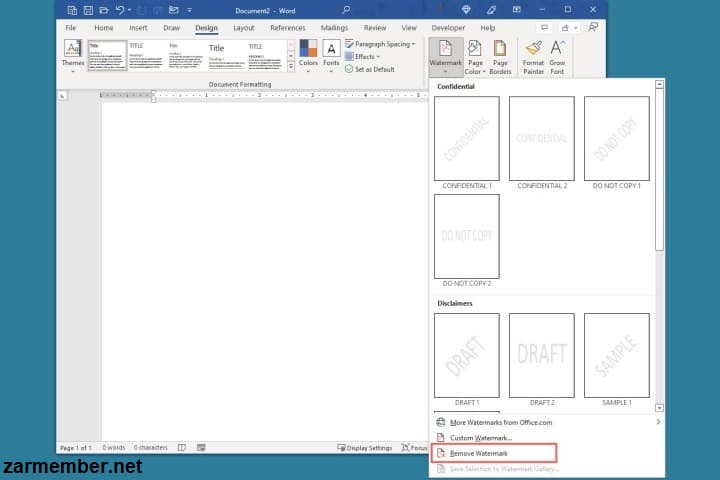The width and height of the screenshot is (720, 480).
Task: Open the Review tab
Action: [x=375, y=28]
